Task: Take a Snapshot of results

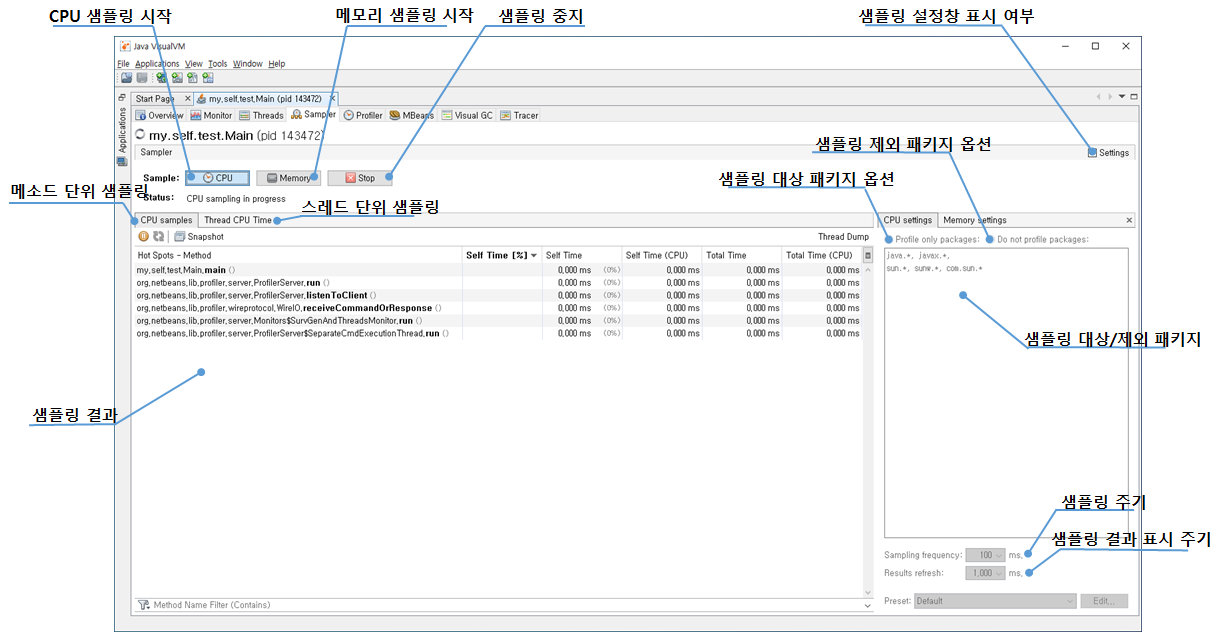Action: pos(198,237)
